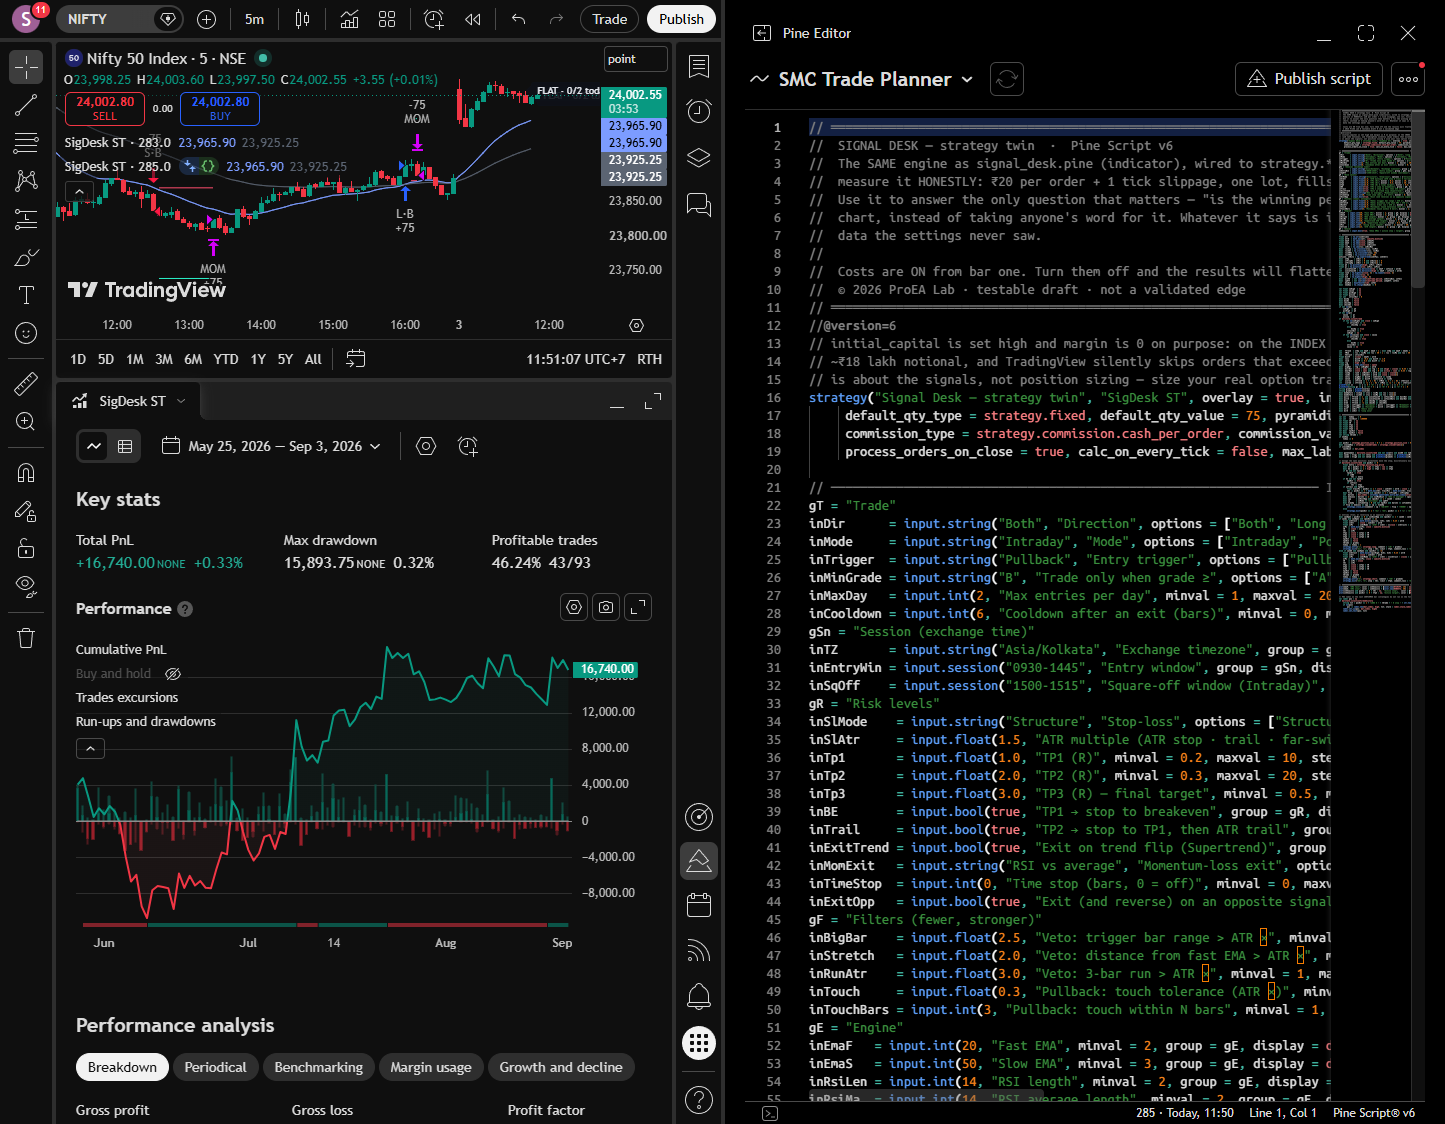Open the products apps grid button
The image size is (1445, 1124).
[699, 1044]
